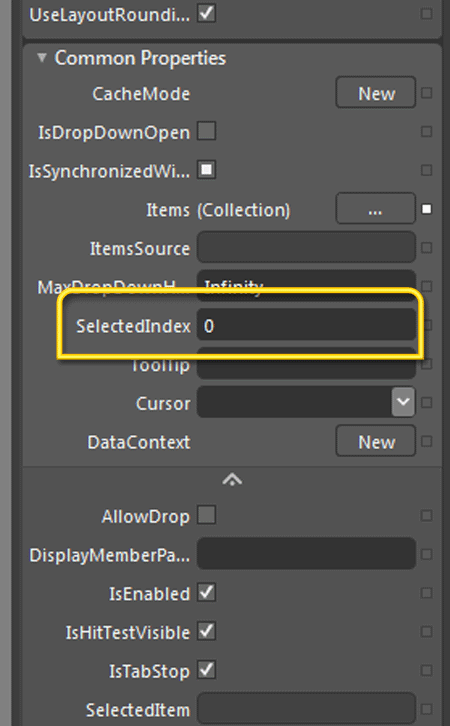The height and width of the screenshot is (726, 450).
Task: Open advanced options marker for DataContext
Action: click(426, 441)
